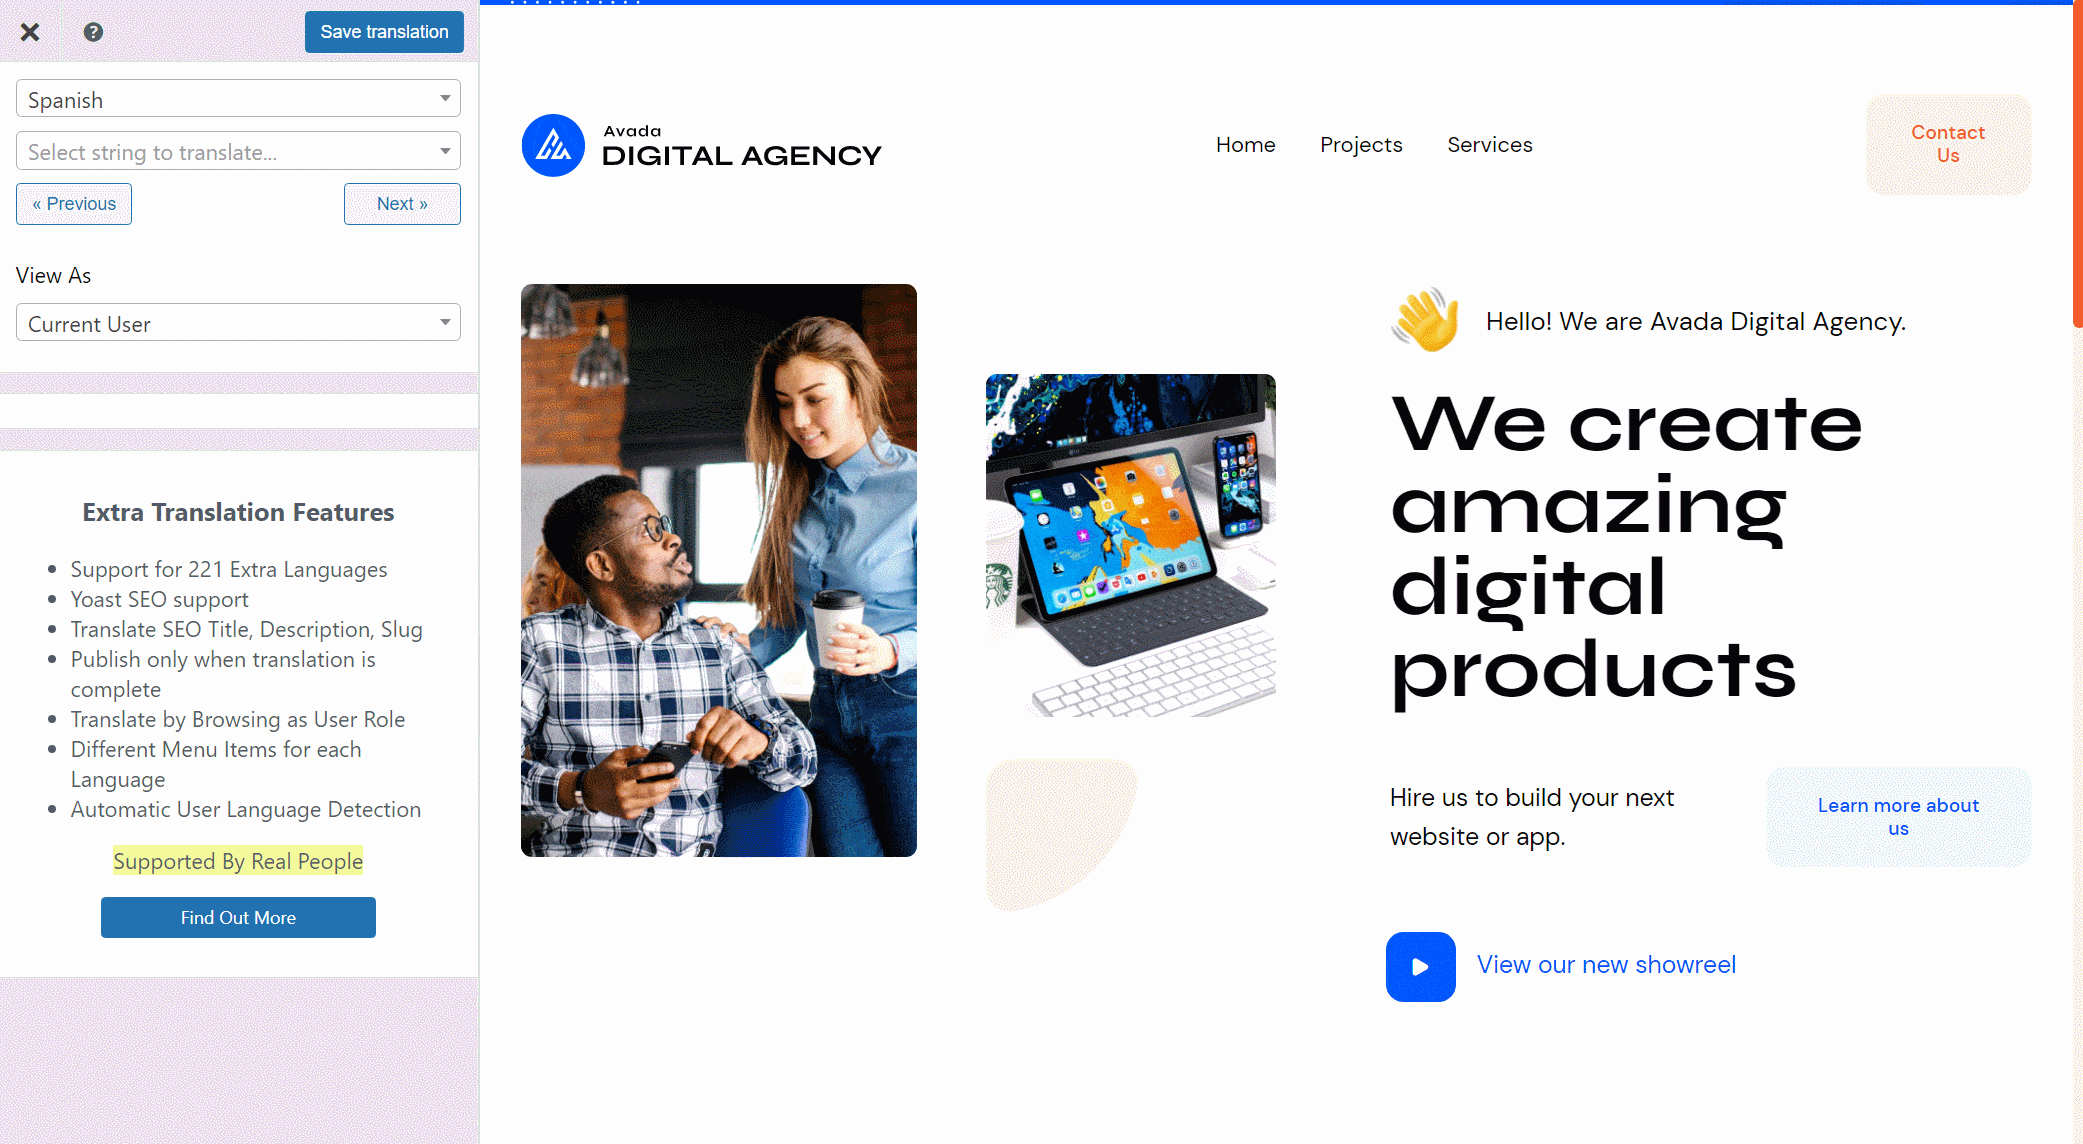The height and width of the screenshot is (1144, 2083).
Task: Click the close X icon
Action: 31,31
